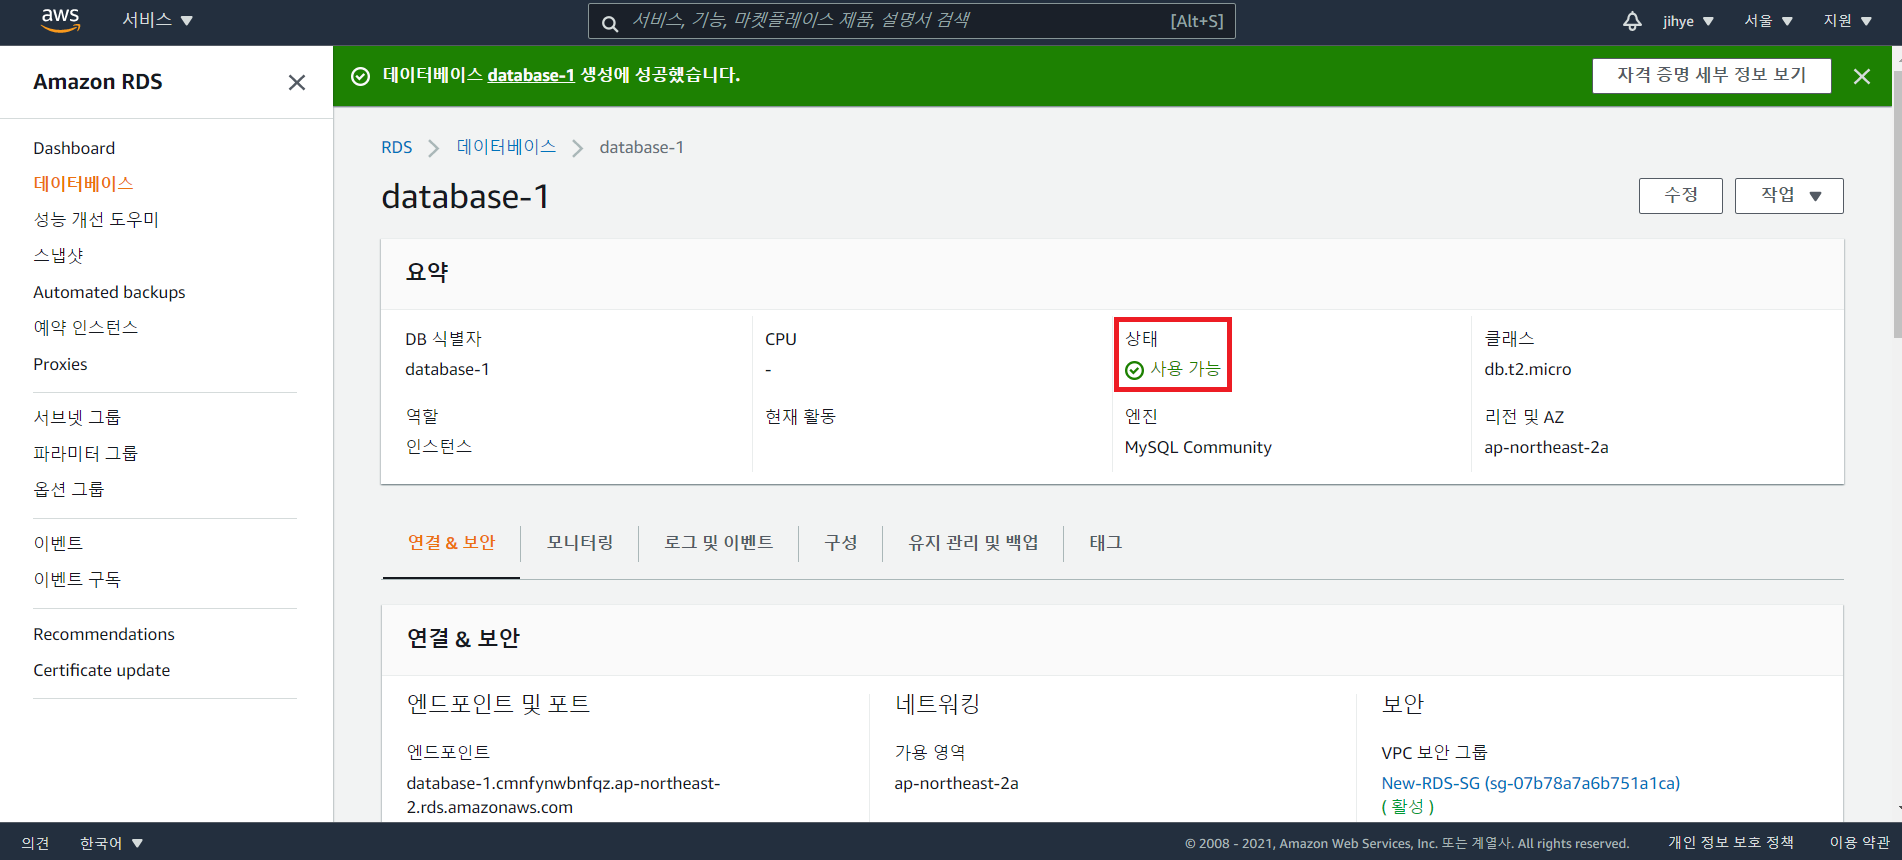1902x860 pixels.
Task: Open 이용 약관 footer link
Action: pos(1859,842)
